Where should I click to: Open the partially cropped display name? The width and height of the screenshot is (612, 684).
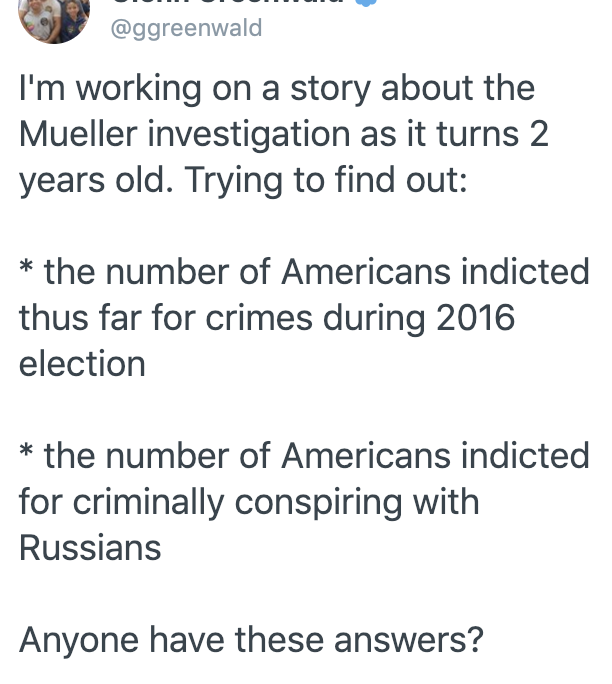tap(228, 2)
